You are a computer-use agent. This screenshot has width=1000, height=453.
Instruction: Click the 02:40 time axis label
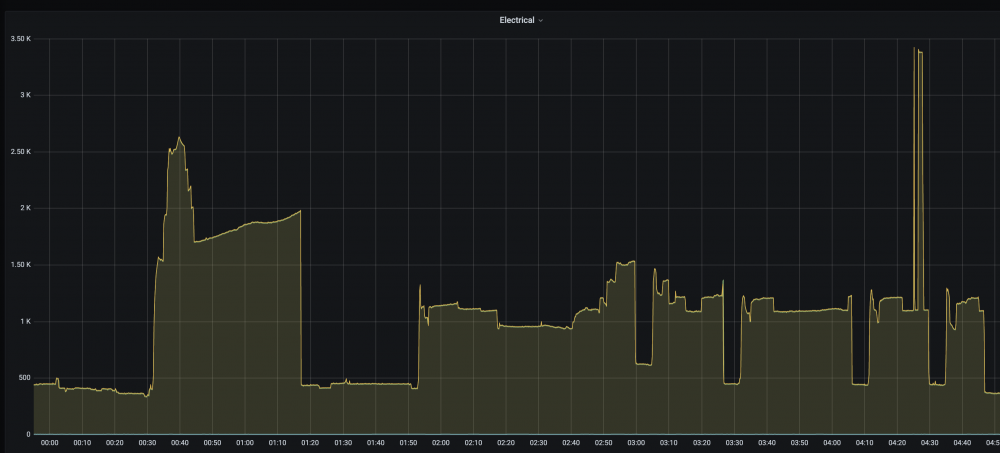pyautogui.click(x=571, y=443)
